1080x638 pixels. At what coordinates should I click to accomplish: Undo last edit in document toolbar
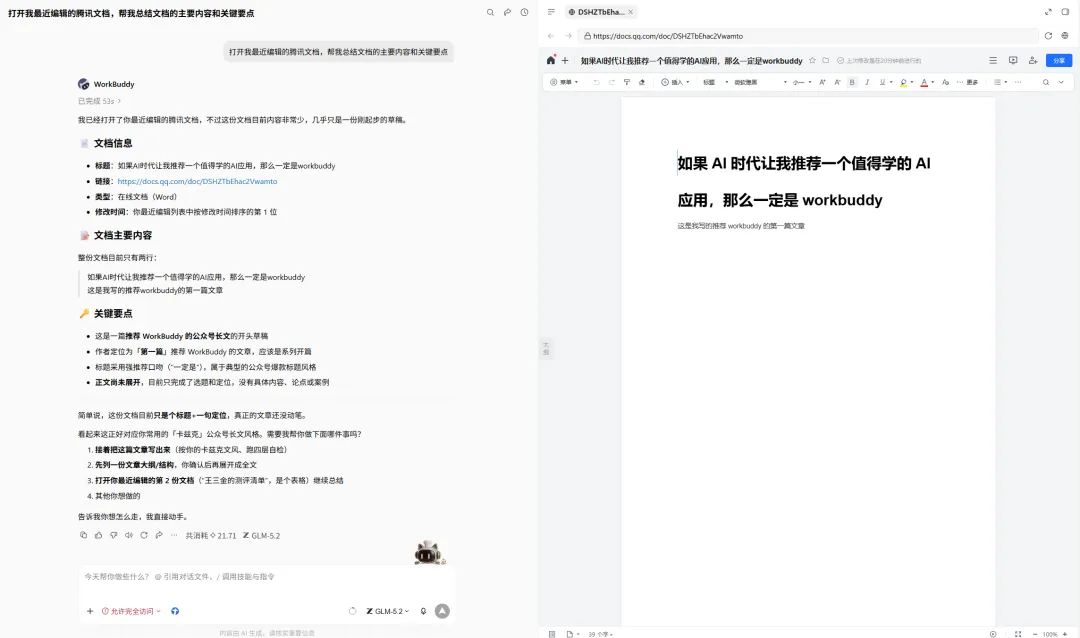(x=596, y=82)
